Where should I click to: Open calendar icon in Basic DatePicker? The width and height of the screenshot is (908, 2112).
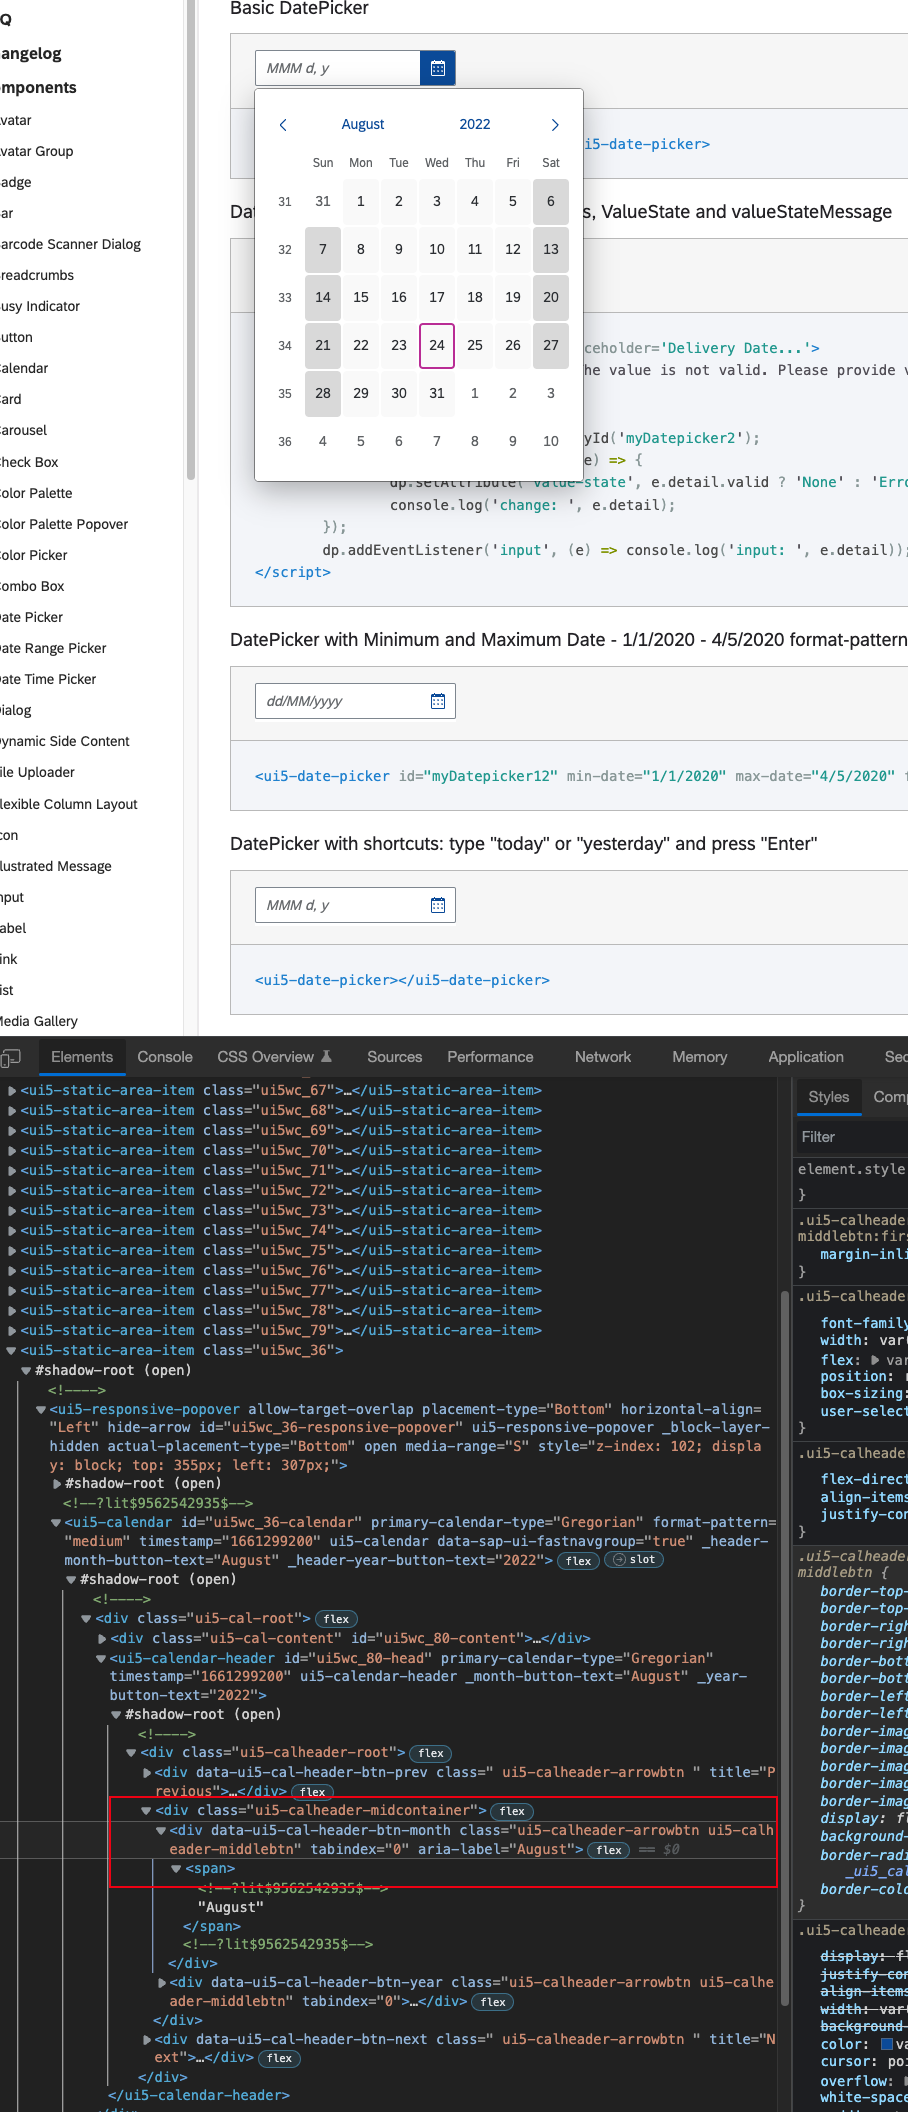pos(437,68)
